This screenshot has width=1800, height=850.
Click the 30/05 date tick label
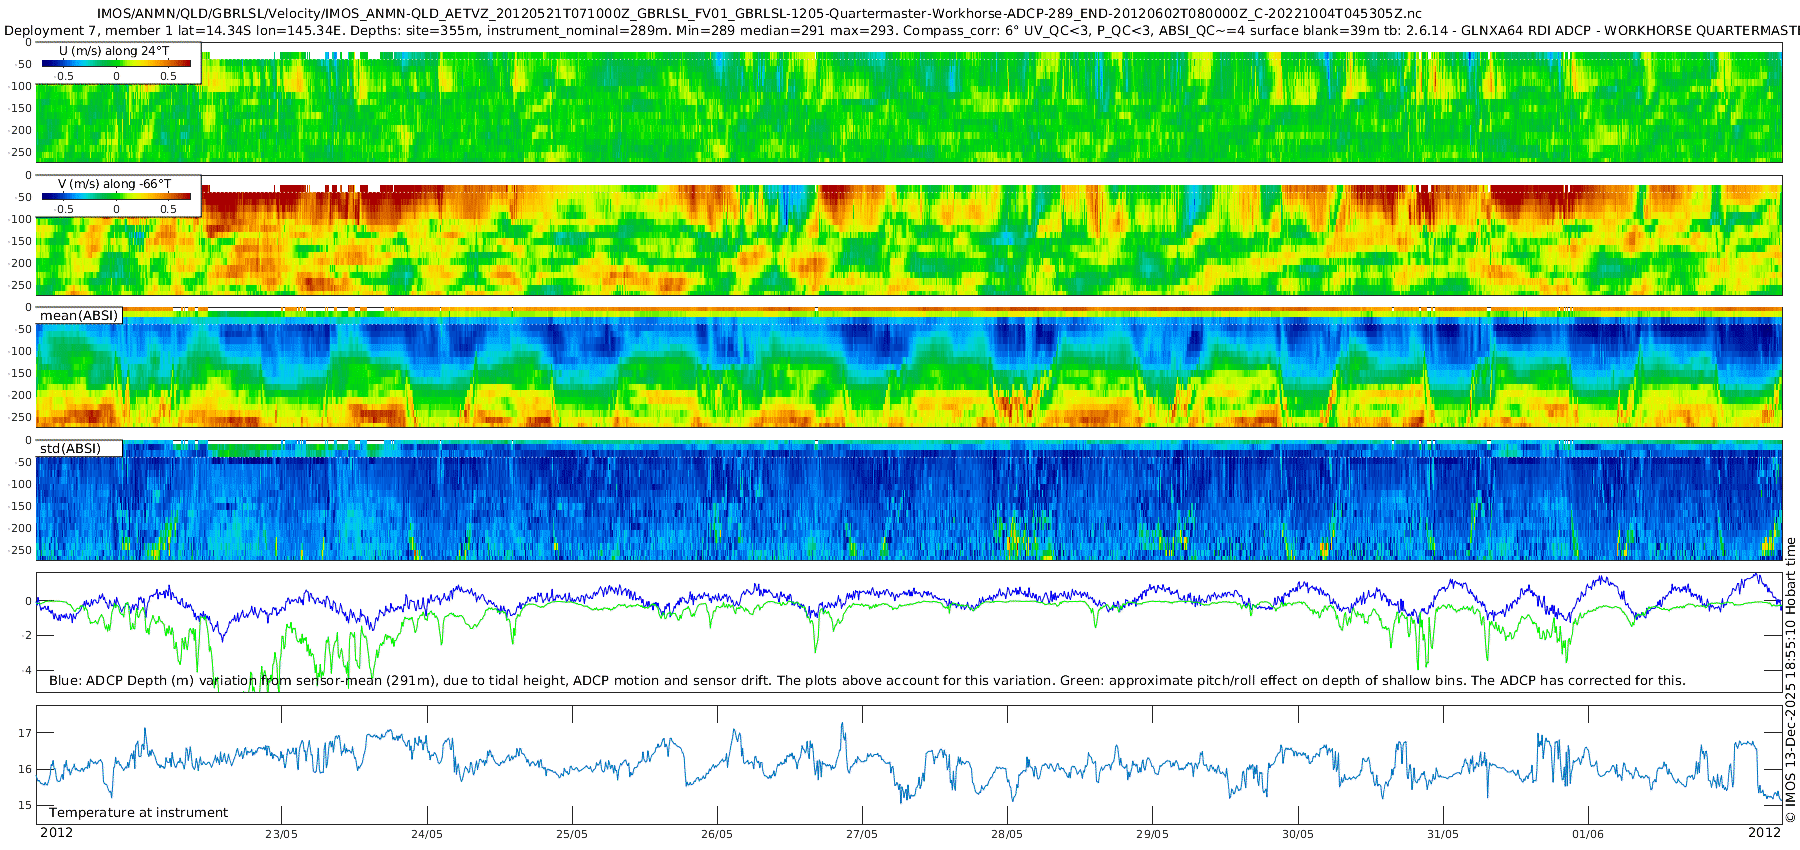pyautogui.click(x=1297, y=834)
